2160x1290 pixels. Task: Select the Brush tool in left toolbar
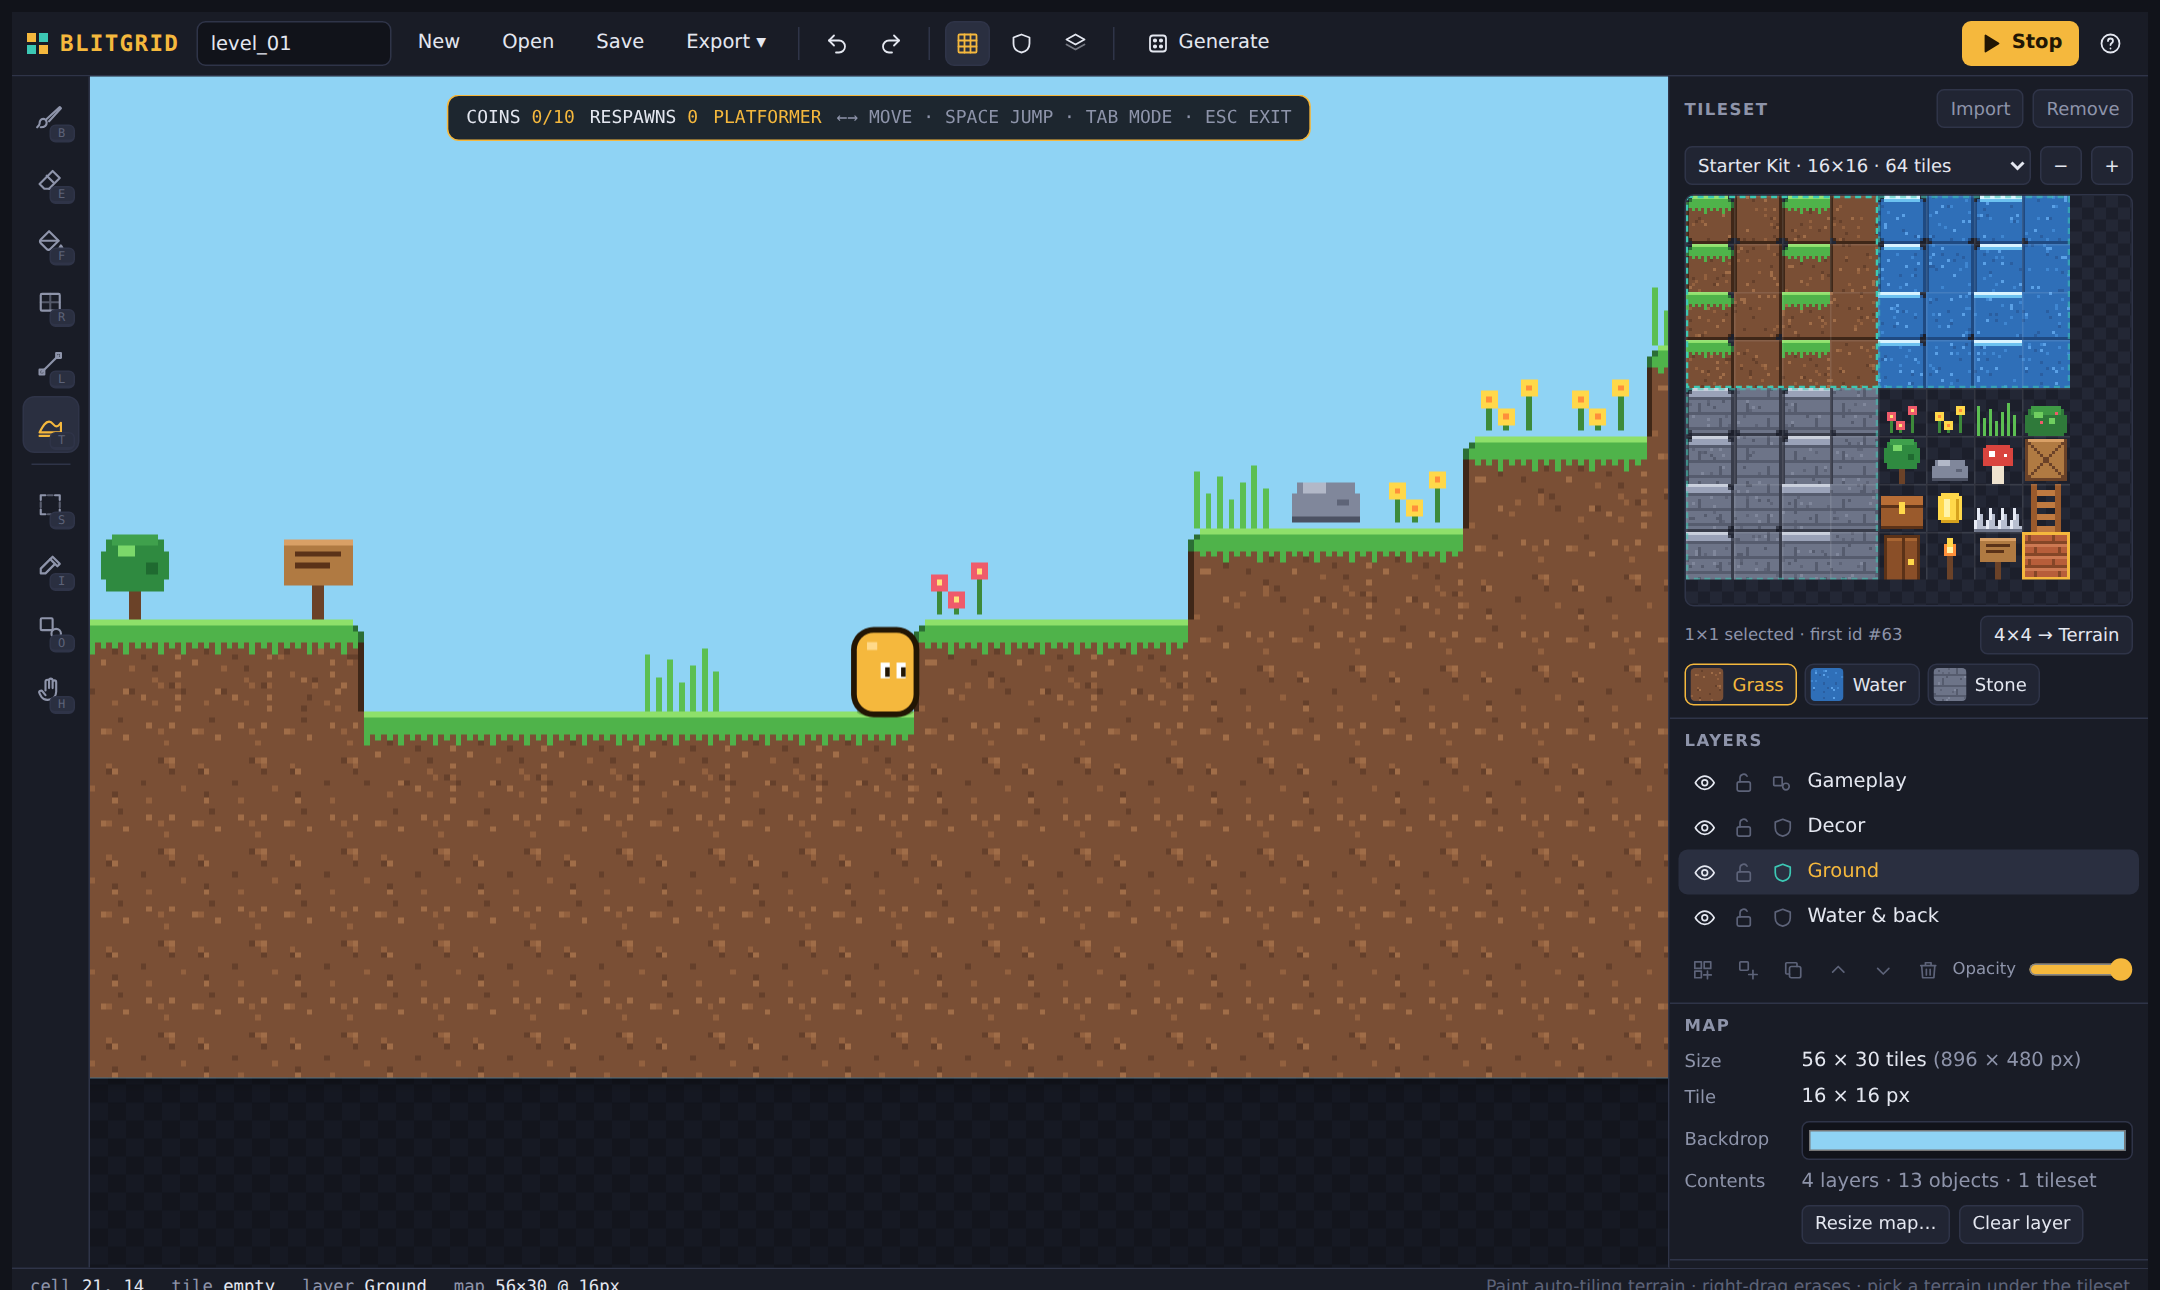click(x=50, y=119)
